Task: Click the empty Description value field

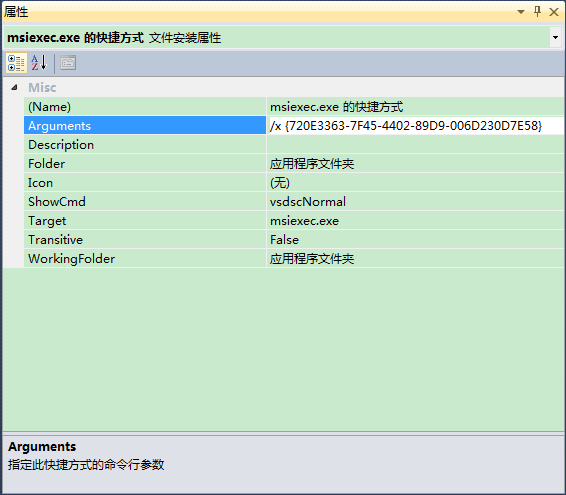Action: pos(416,145)
